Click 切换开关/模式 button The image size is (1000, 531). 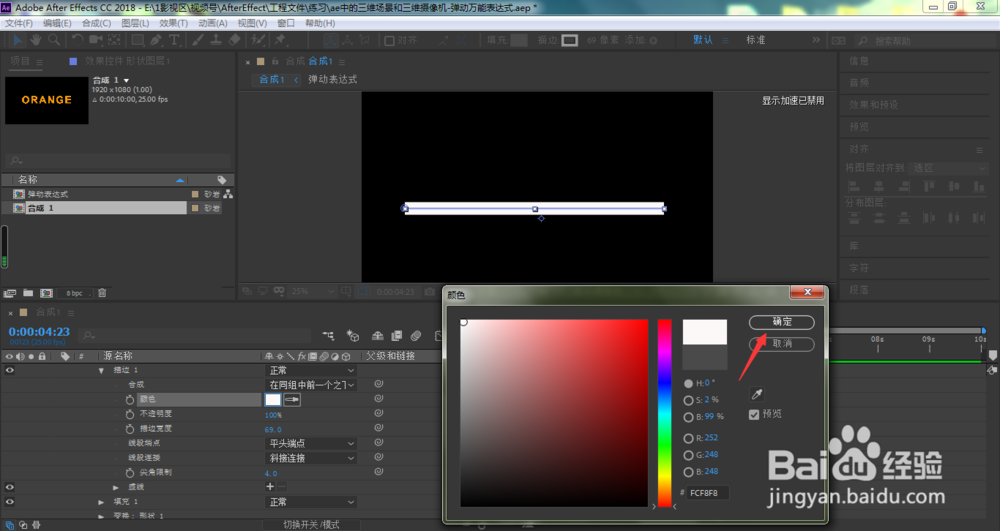pos(312,525)
